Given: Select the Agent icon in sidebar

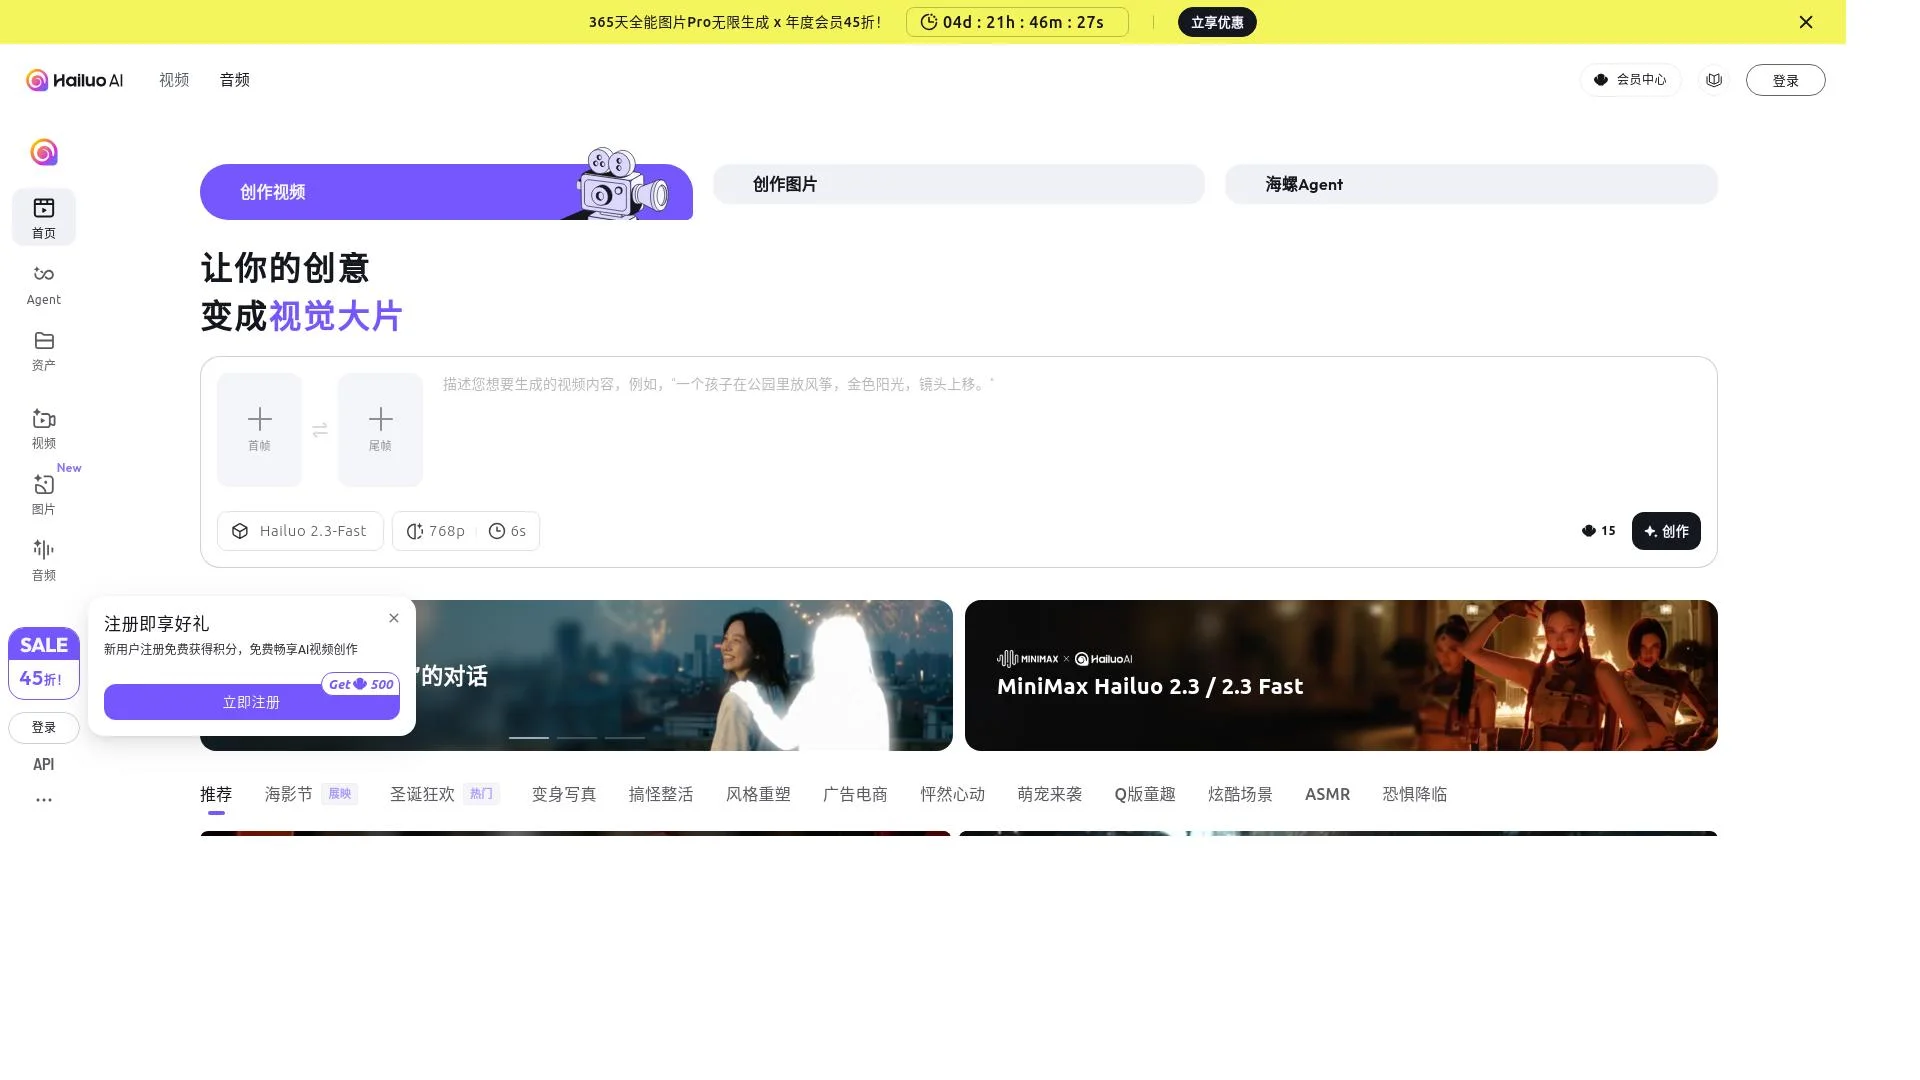Looking at the screenshot, I should coord(44,283).
